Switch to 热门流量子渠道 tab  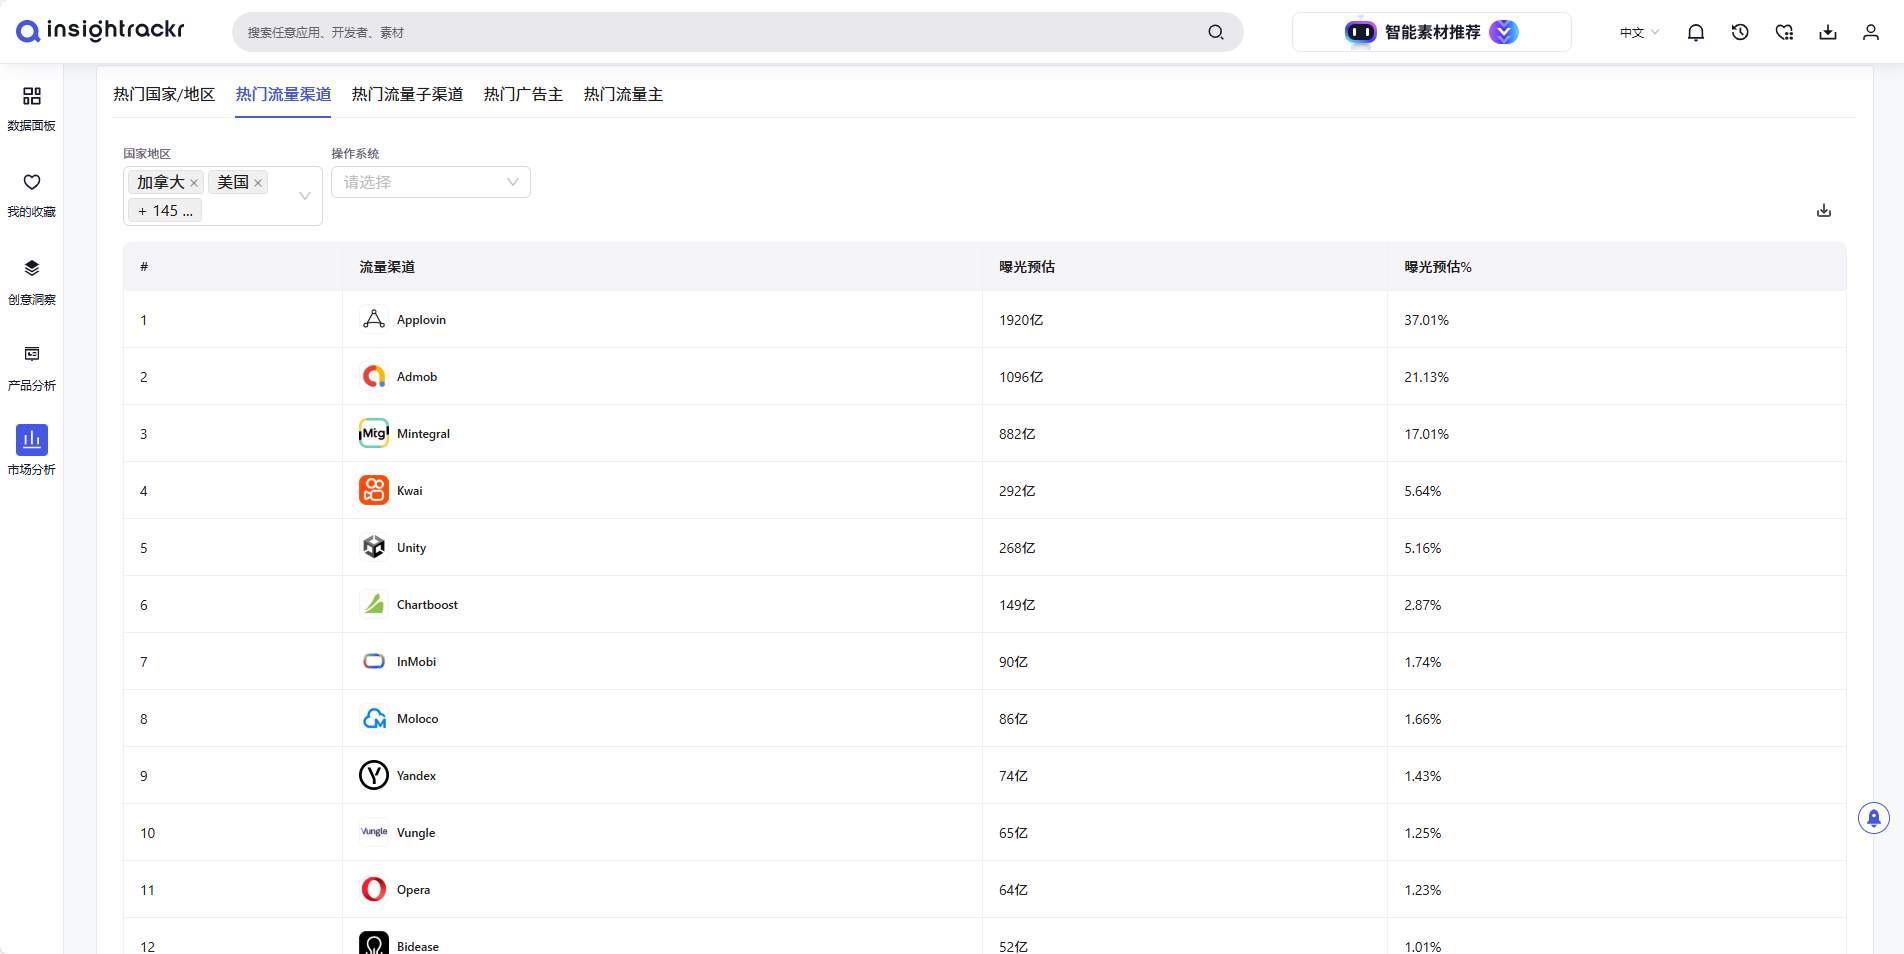(x=407, y=94)
